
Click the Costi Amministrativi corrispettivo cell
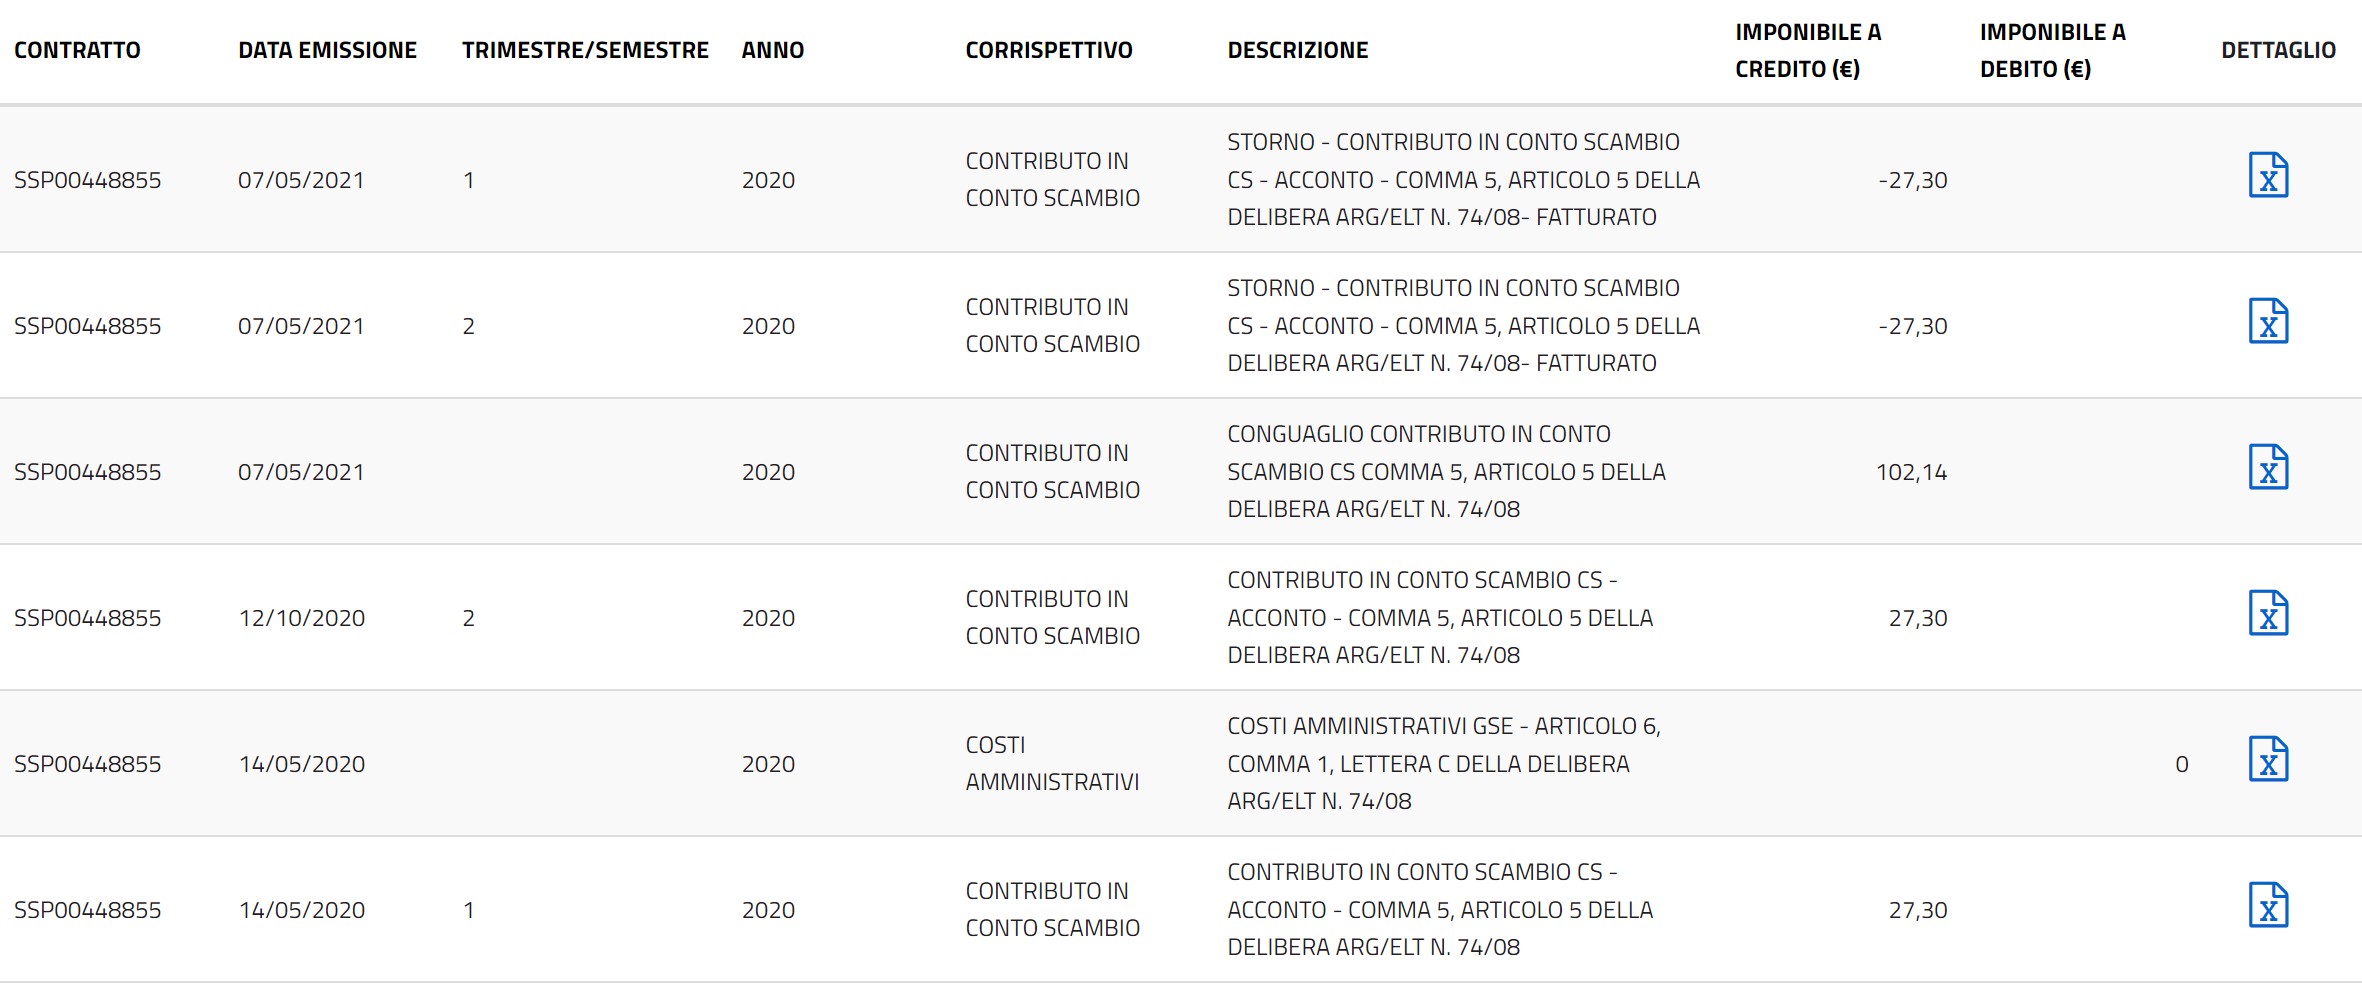[x=1052, y=763]
